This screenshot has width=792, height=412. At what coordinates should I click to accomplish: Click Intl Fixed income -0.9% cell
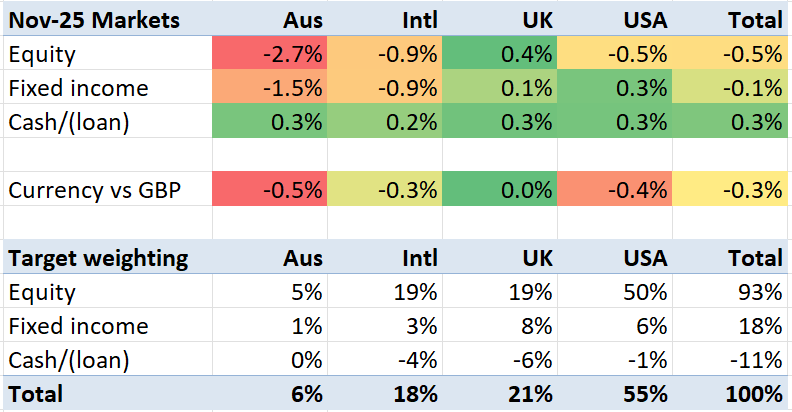tap(385, 88)
